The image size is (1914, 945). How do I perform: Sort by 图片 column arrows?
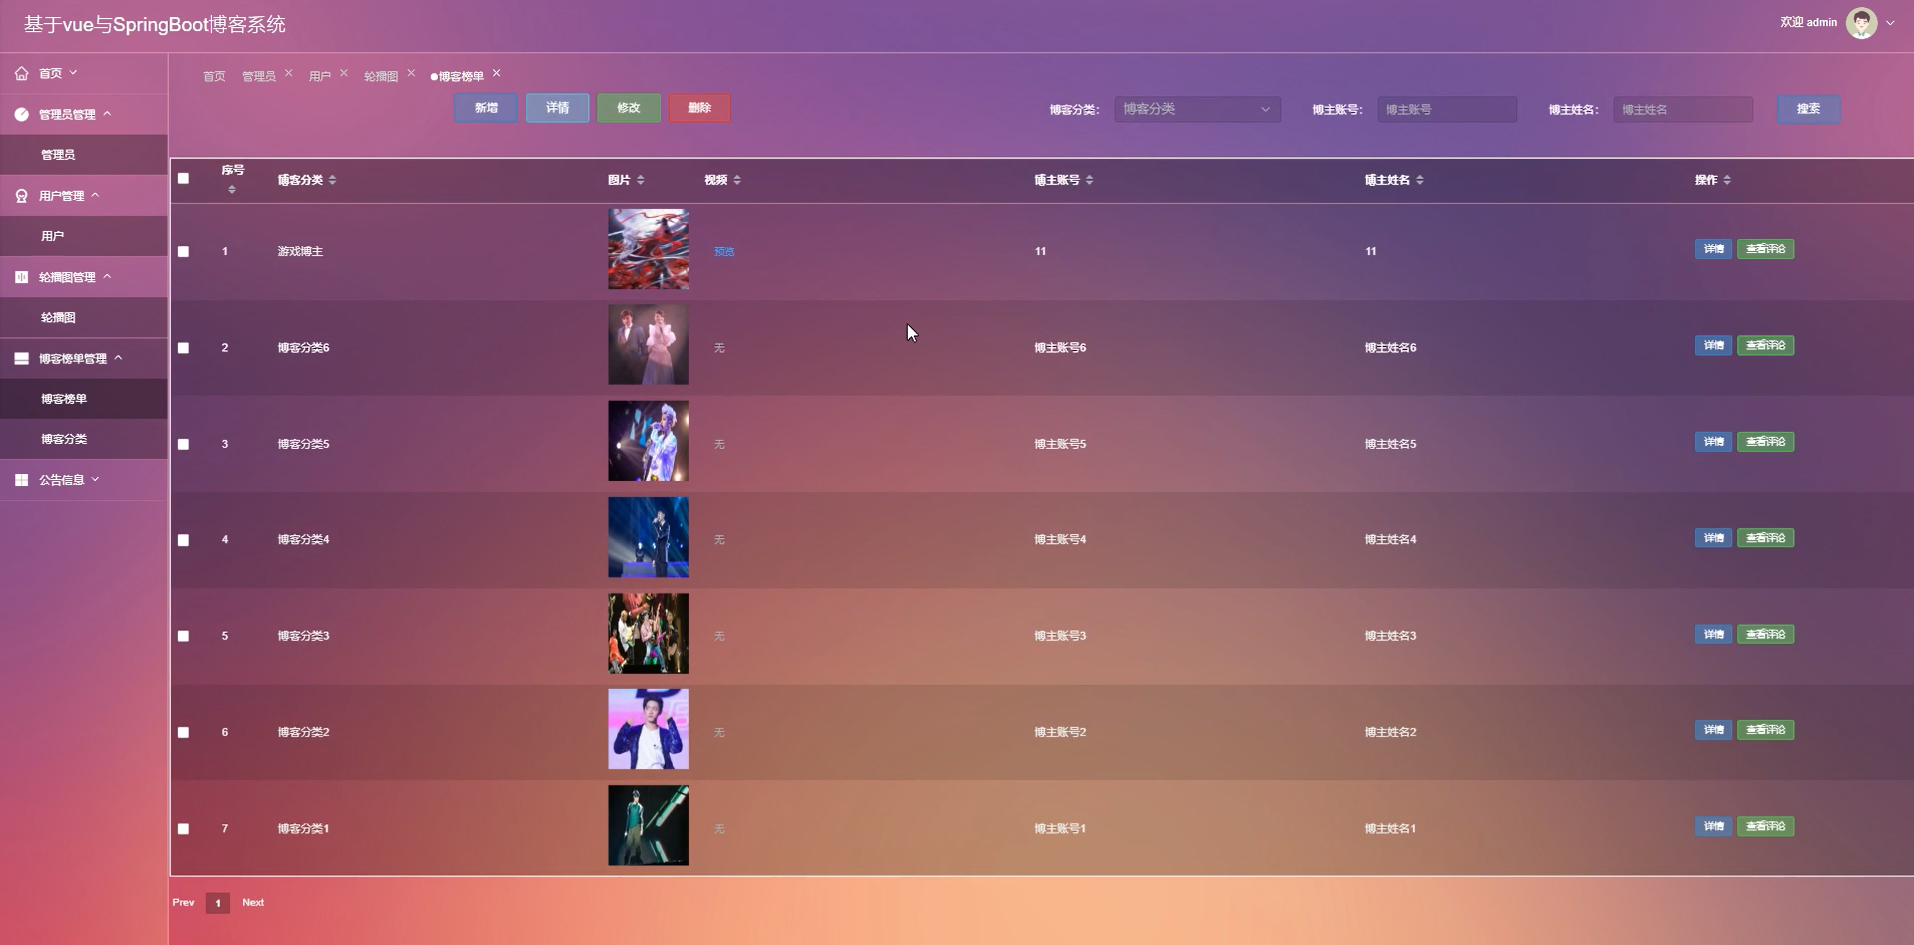pyautogui.click(x=641, y=180)
